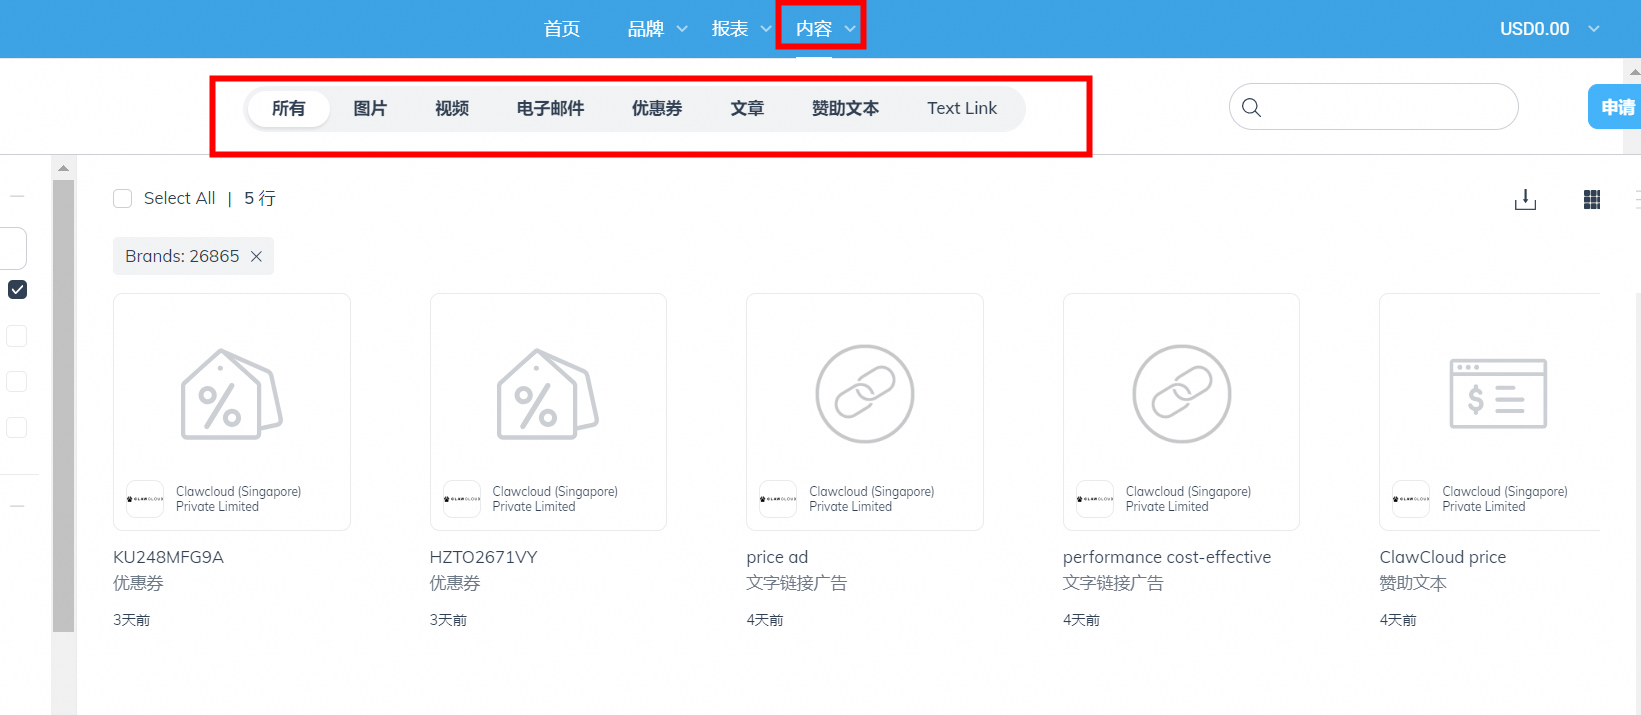Viewport: 1641px width, 715px height.
Task: Open the USD0.00 balance dropdown
Action: (x=1549, y=29)
